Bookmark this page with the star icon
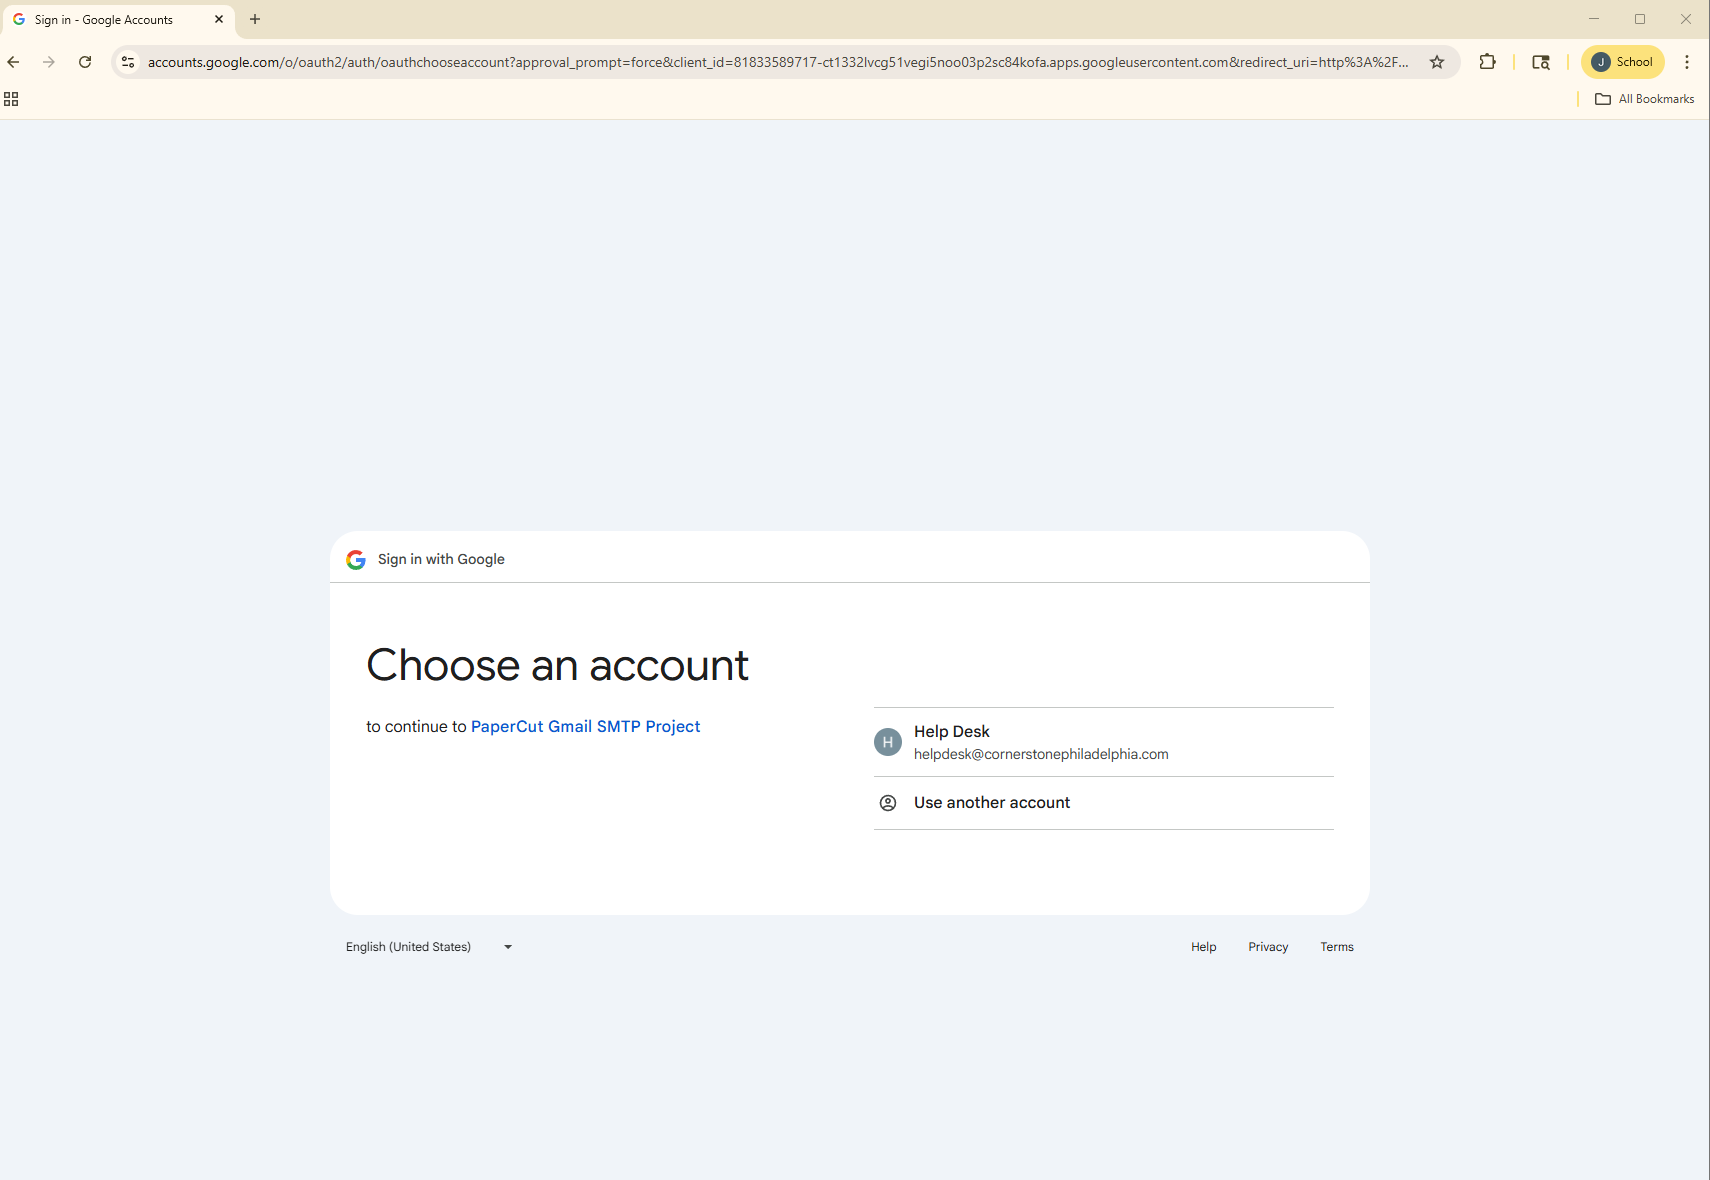Viewport: 1710px width, 1180px height. point(1437,62)
